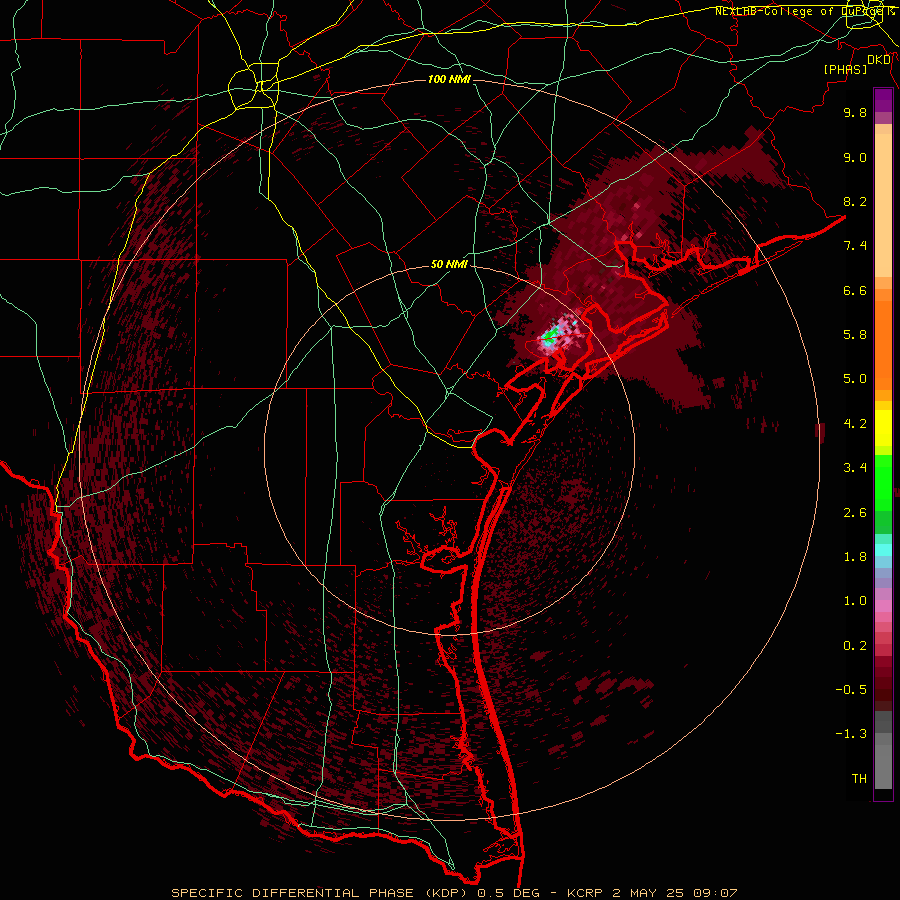This screenshot has width=900, height=900.
Task: Click the 9.0 value on the color scale
Action: coord(855,157)
